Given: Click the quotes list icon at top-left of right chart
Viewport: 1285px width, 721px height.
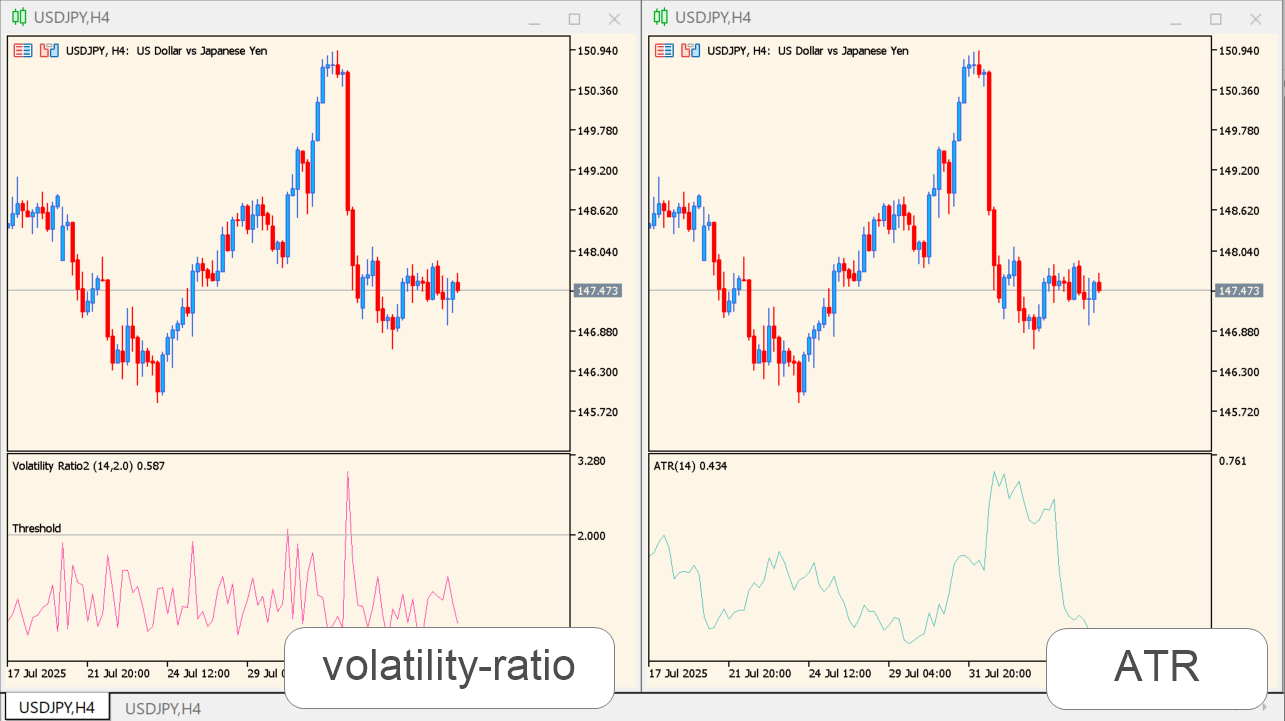Looking at the screenshot, I should (x=663, y=49).
